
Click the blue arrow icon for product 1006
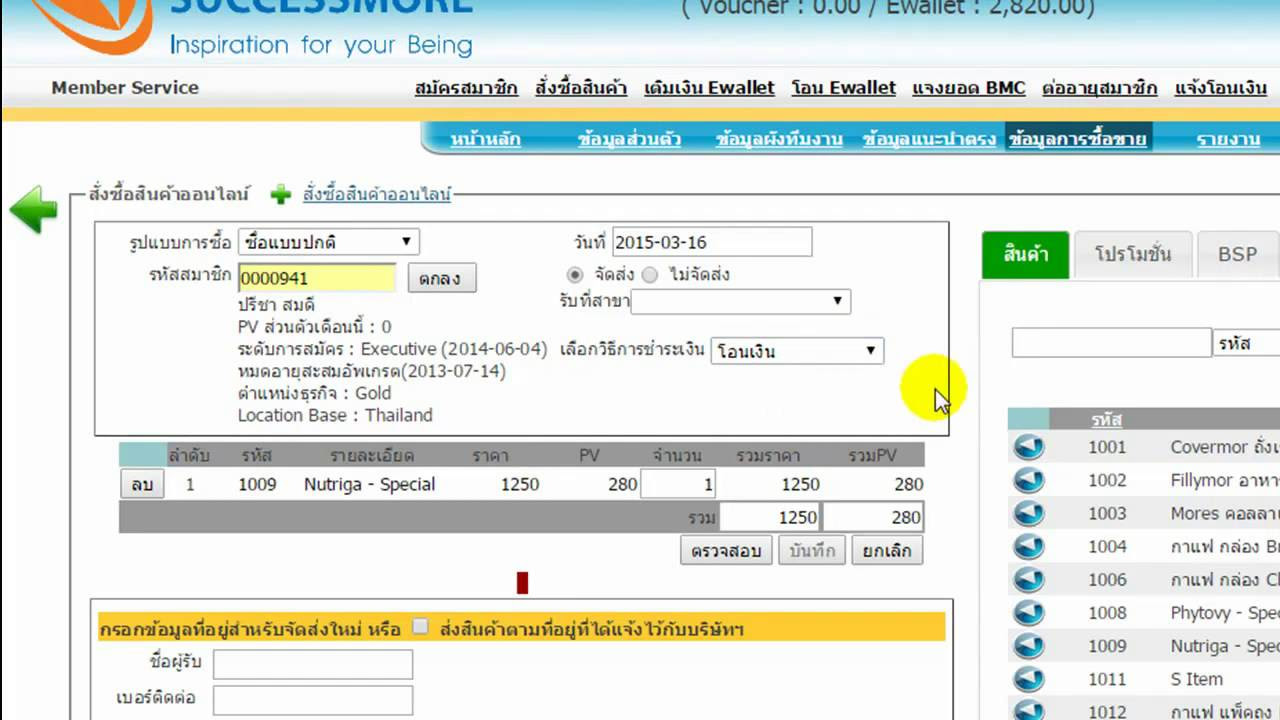(1029, 579)
